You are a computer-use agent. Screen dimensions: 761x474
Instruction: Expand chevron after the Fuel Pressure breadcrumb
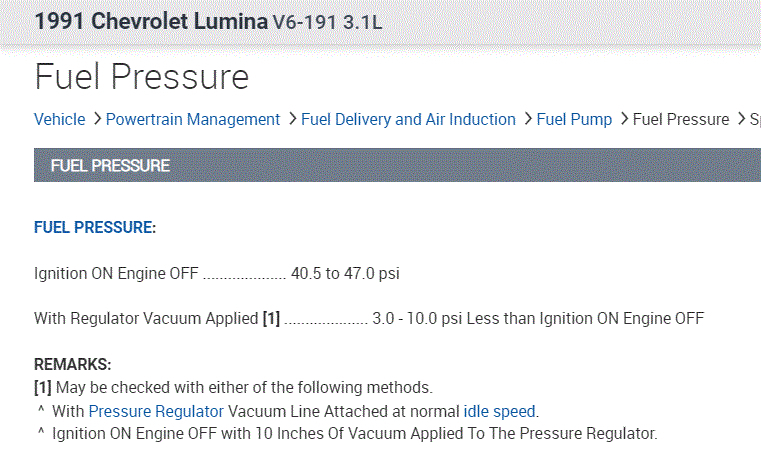click(x=741, y=119)
